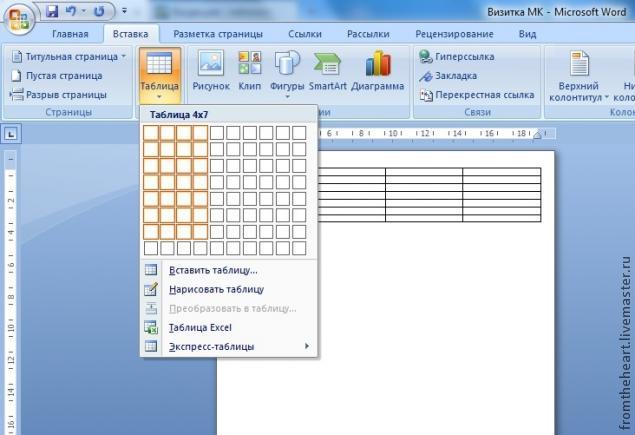Insert a Закладка bookmark
The width and height of the screenshot is (635, 435).
448,76
